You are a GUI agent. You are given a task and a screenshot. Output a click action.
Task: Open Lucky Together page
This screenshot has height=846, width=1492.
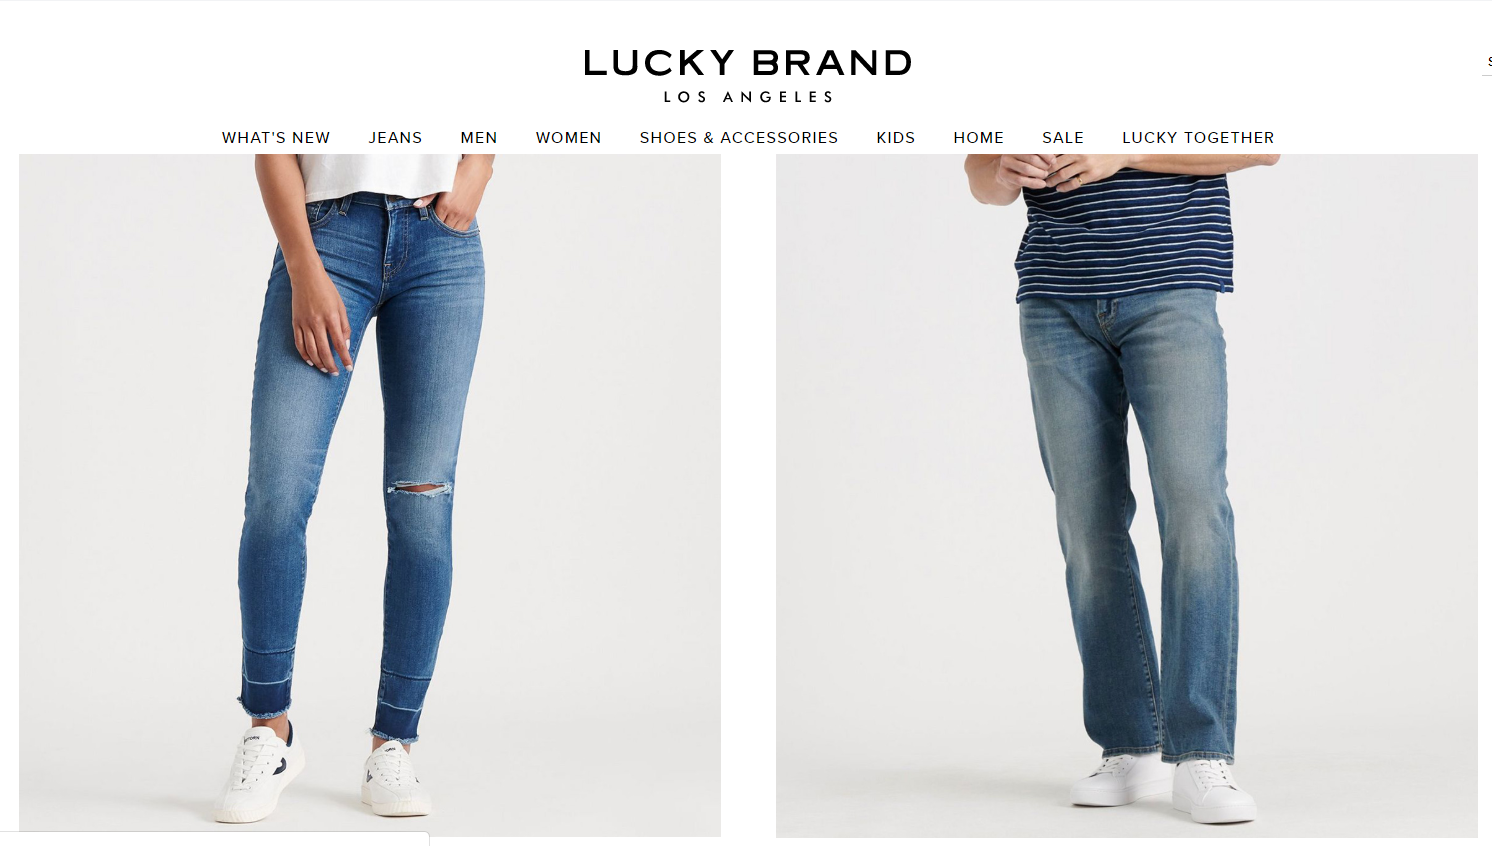coord(1198,138)
